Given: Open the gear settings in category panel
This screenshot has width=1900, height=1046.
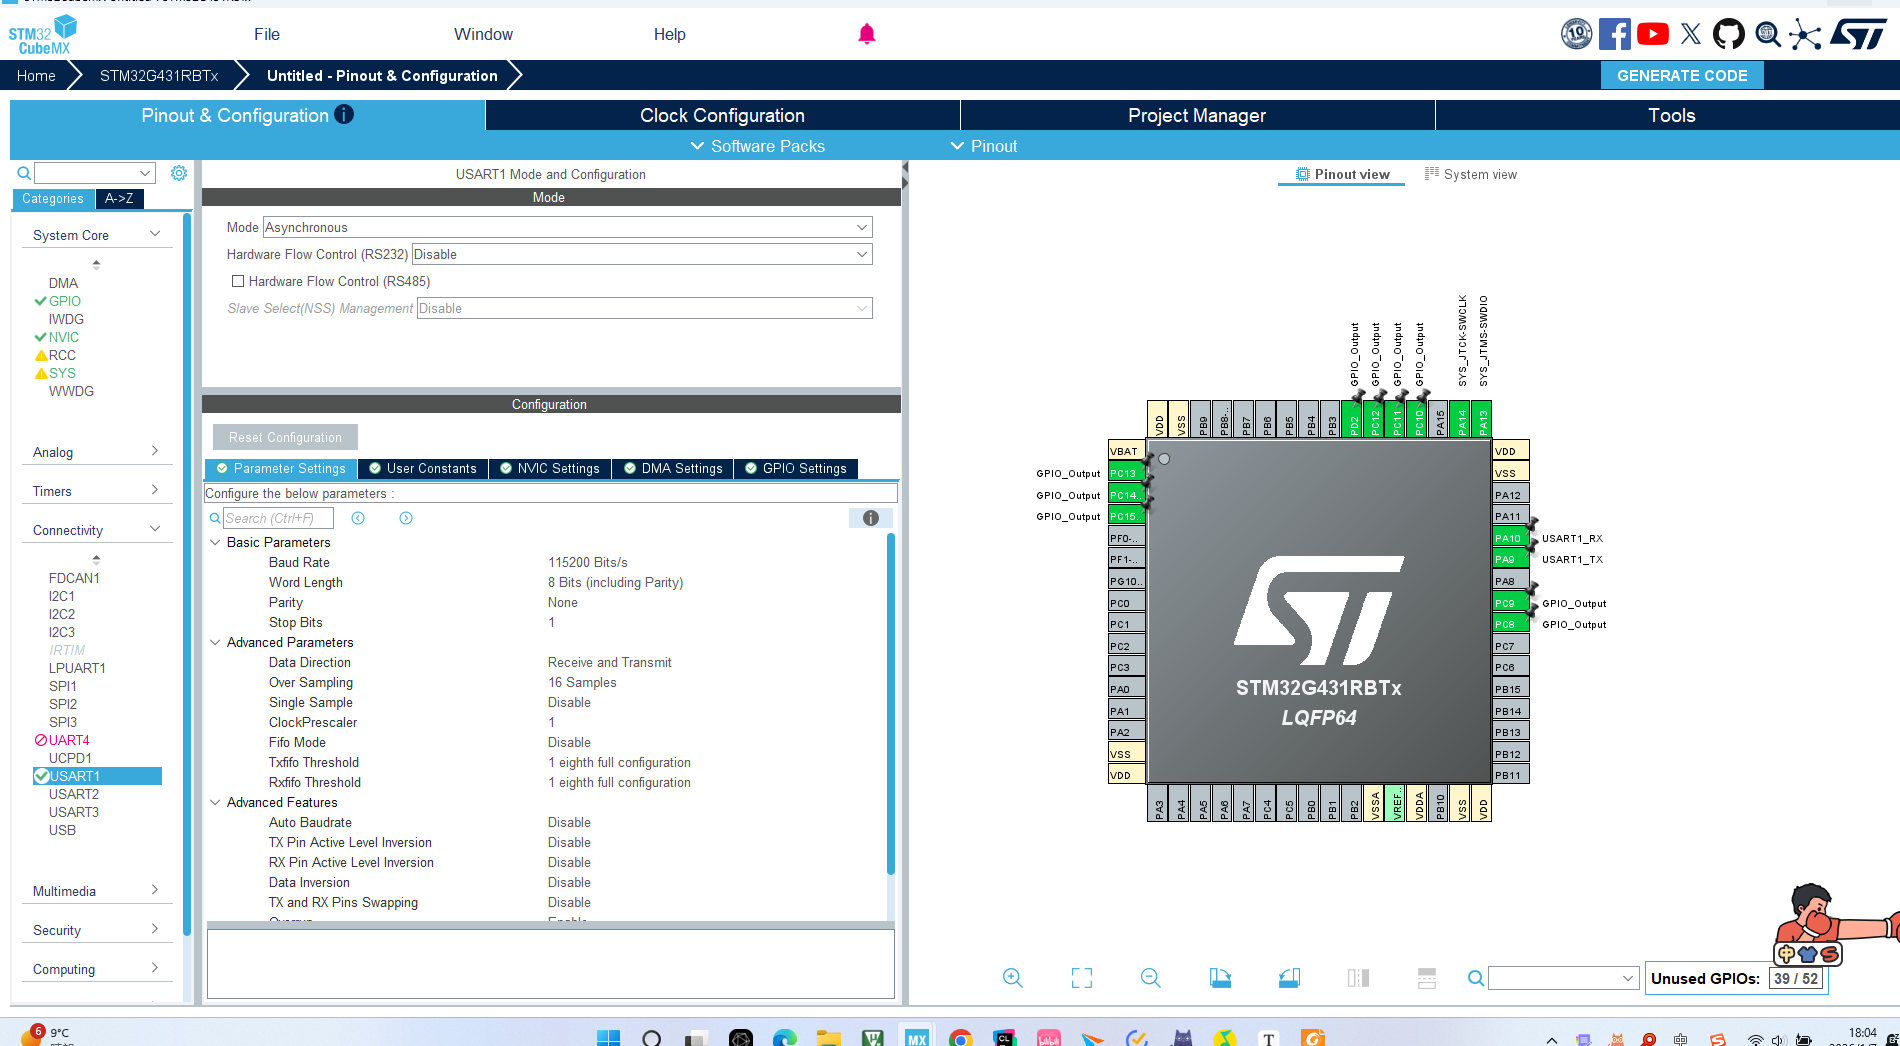Looking at the screenshot, I should pos(179,173).
